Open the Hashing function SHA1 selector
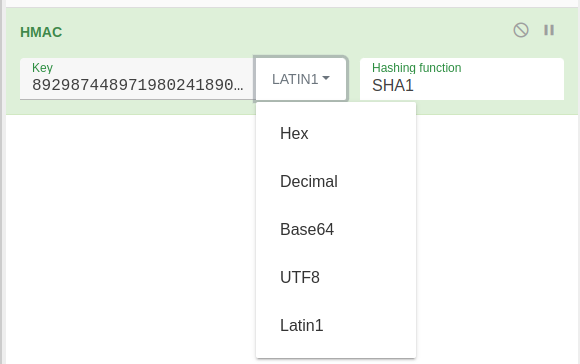Image resolution: width=580 pixels, height=364 pixels. [x=462, y=79]
